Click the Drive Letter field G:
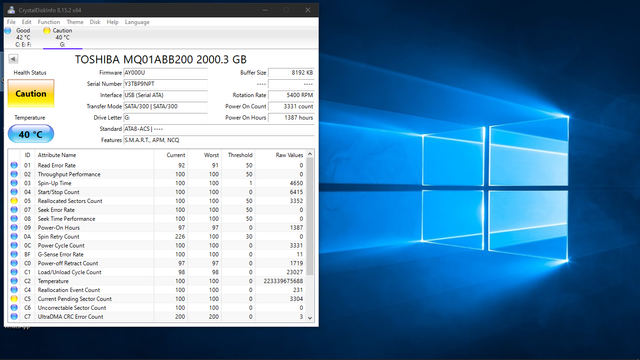 [165, 118]
